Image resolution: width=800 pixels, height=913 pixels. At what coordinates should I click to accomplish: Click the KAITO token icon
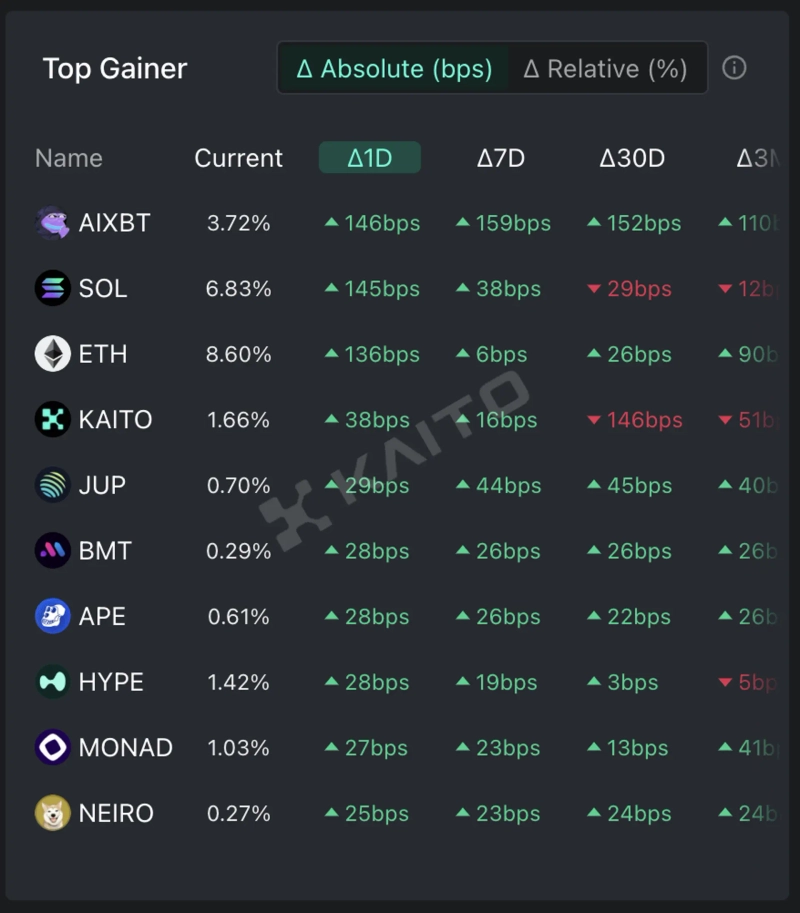coord(53,420)
